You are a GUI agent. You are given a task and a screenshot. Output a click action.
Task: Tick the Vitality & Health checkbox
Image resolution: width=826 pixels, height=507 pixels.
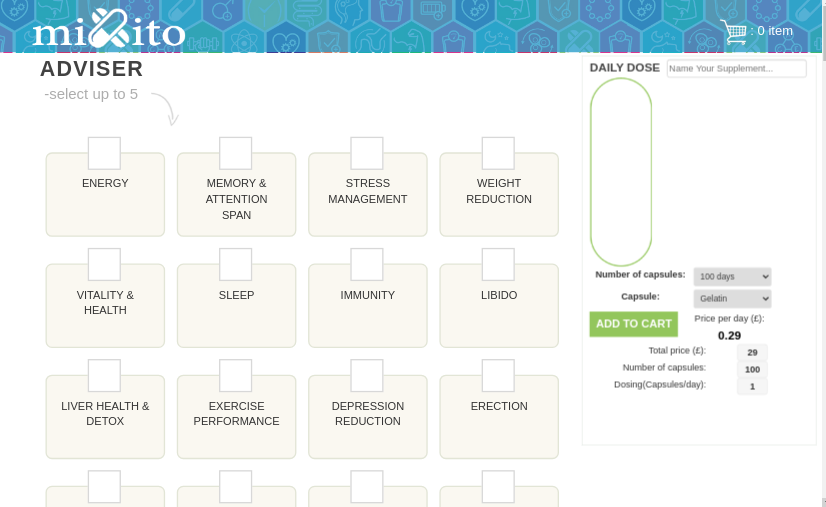tap(104, 264)
